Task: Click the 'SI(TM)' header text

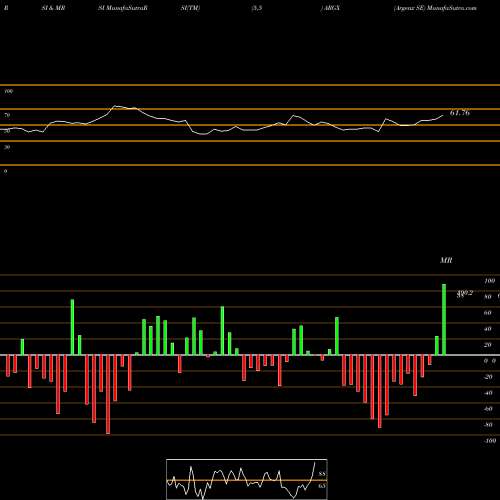Action: (x=190, y=8)
